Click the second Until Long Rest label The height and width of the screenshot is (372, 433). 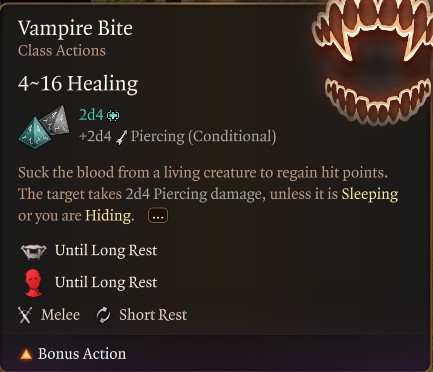[106, 283]
